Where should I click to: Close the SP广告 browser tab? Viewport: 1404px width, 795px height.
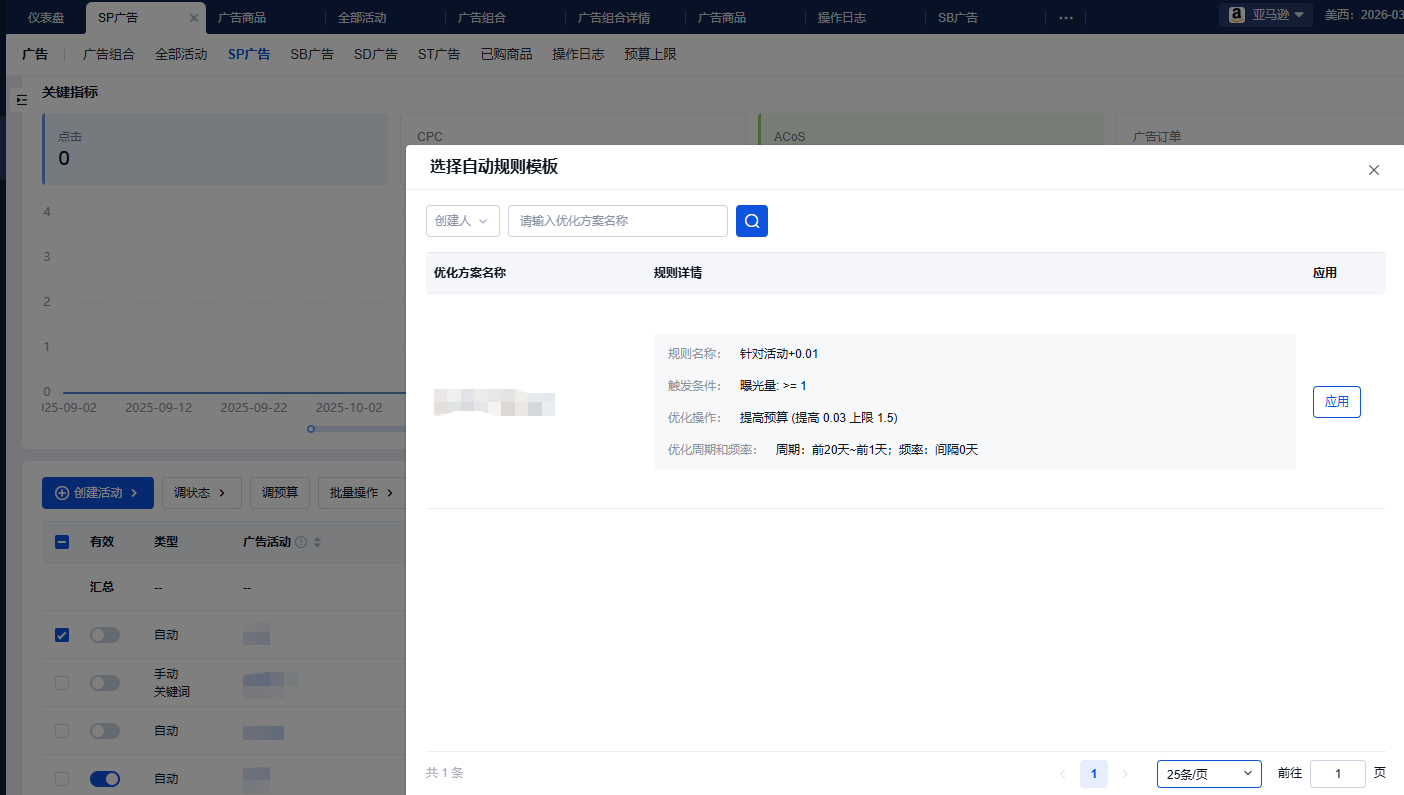click(x=194, y=18)
